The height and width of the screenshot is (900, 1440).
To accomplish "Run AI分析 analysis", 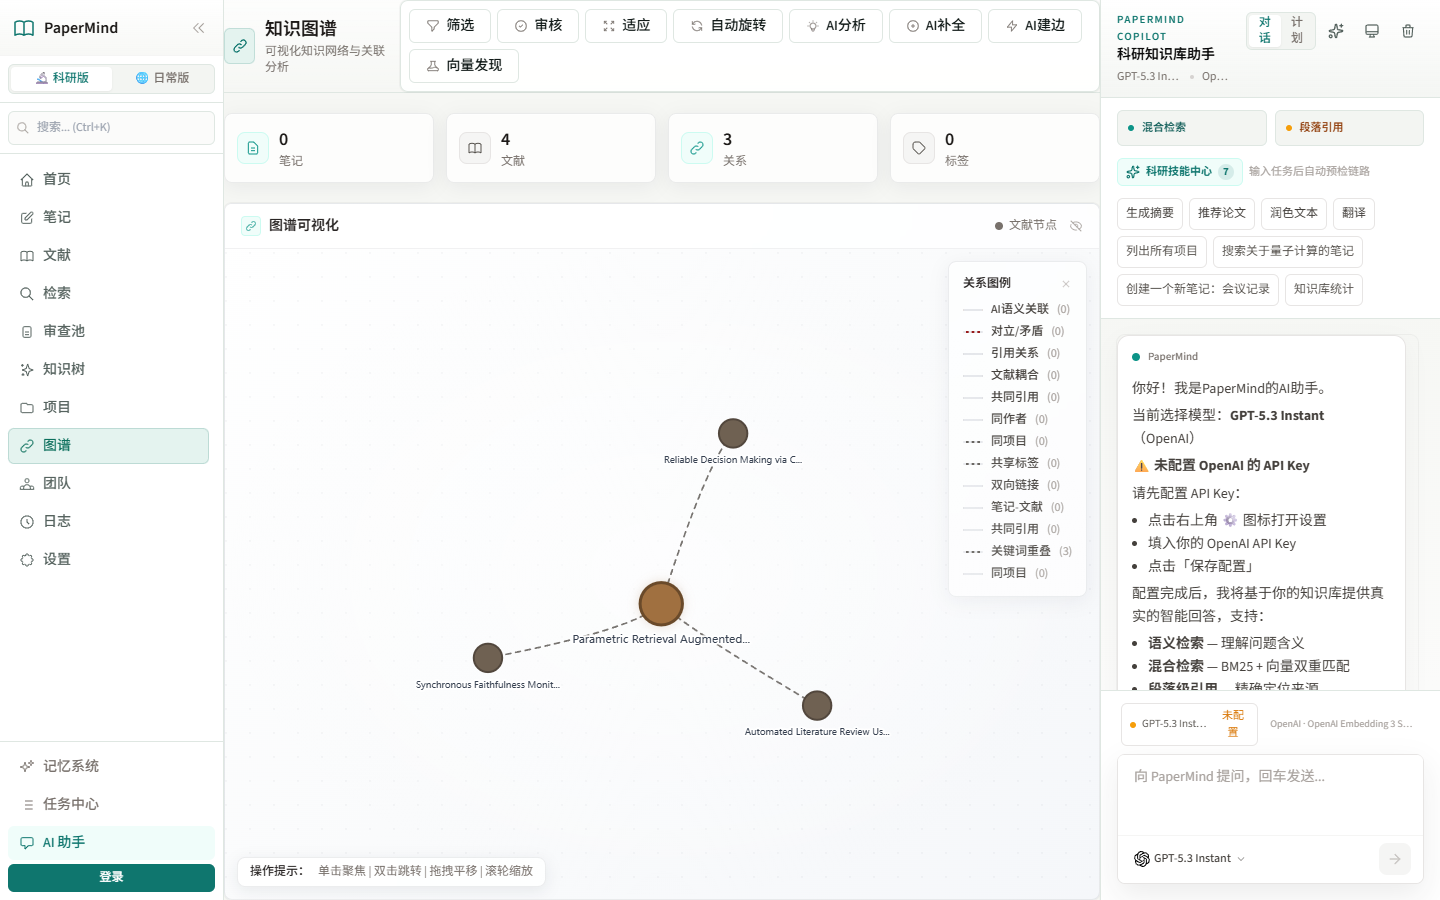I will coord(836,25).
